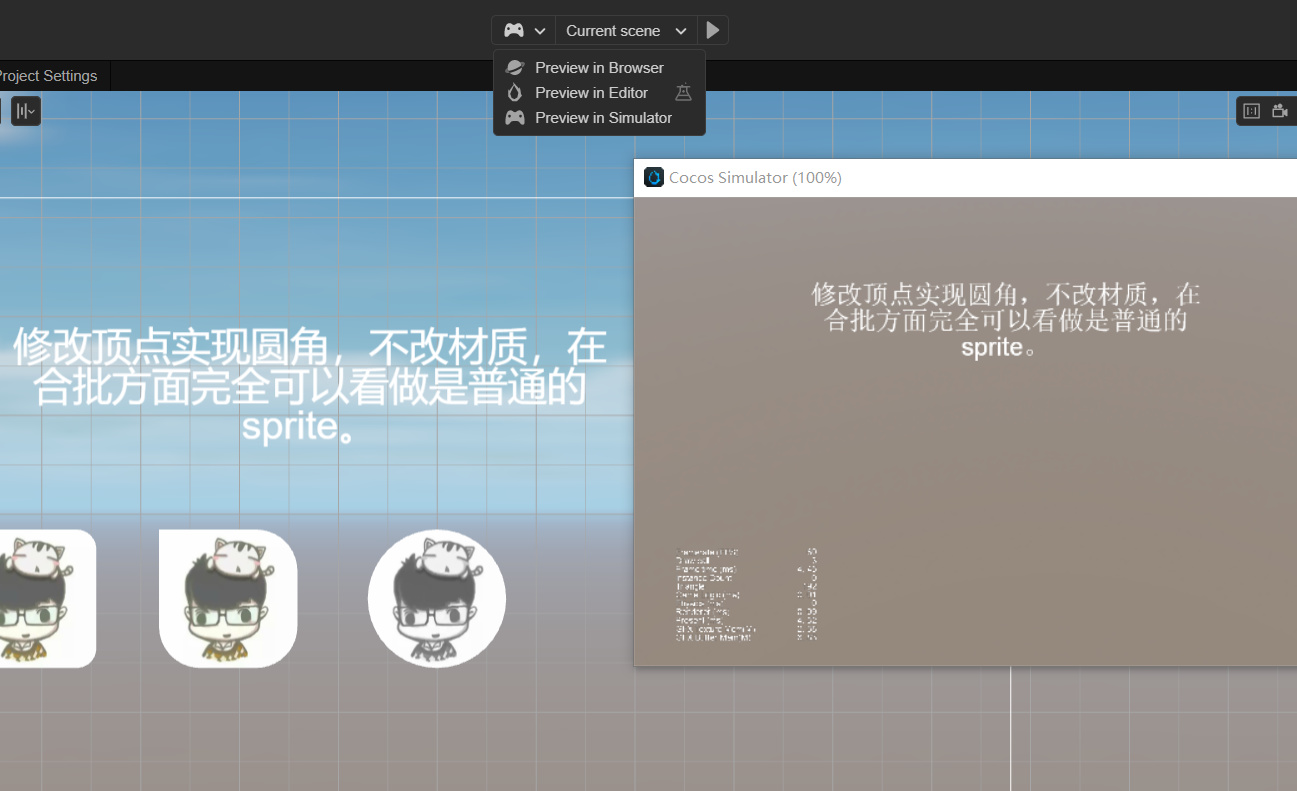Expand the Current scene dropdown
Image resolution: width=1297 pixels, height=791 pixels.
click(626, 30)
